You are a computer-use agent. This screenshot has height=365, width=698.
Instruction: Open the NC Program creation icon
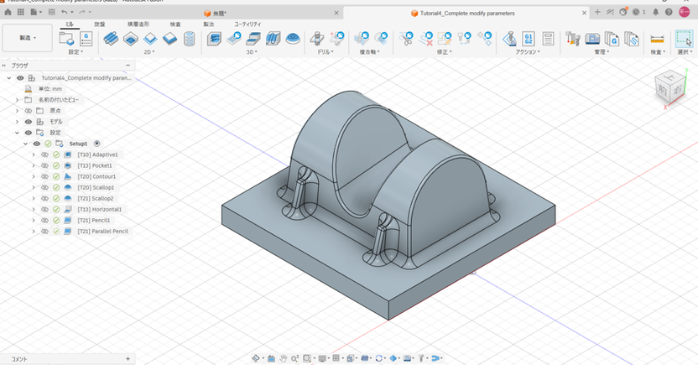pos(86,39)
